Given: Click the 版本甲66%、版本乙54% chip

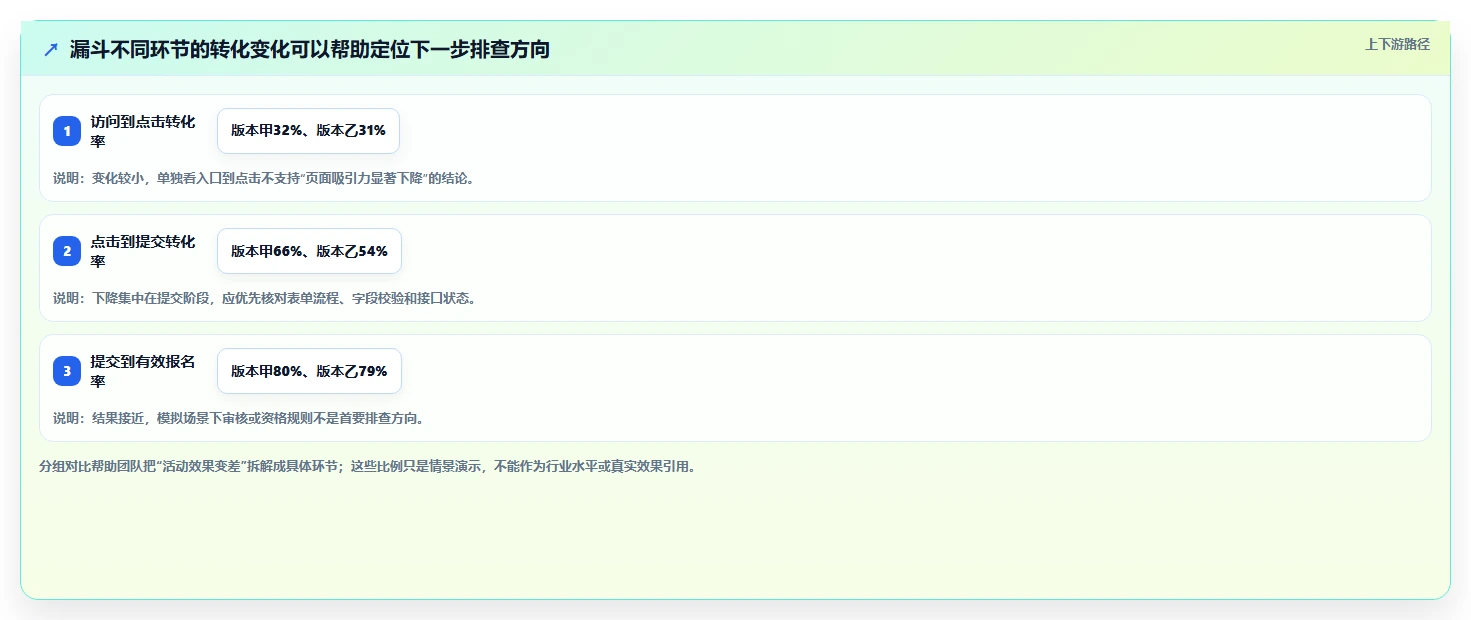Looking at the screenshot, I should pyautogui.click(x=309, y=251).
